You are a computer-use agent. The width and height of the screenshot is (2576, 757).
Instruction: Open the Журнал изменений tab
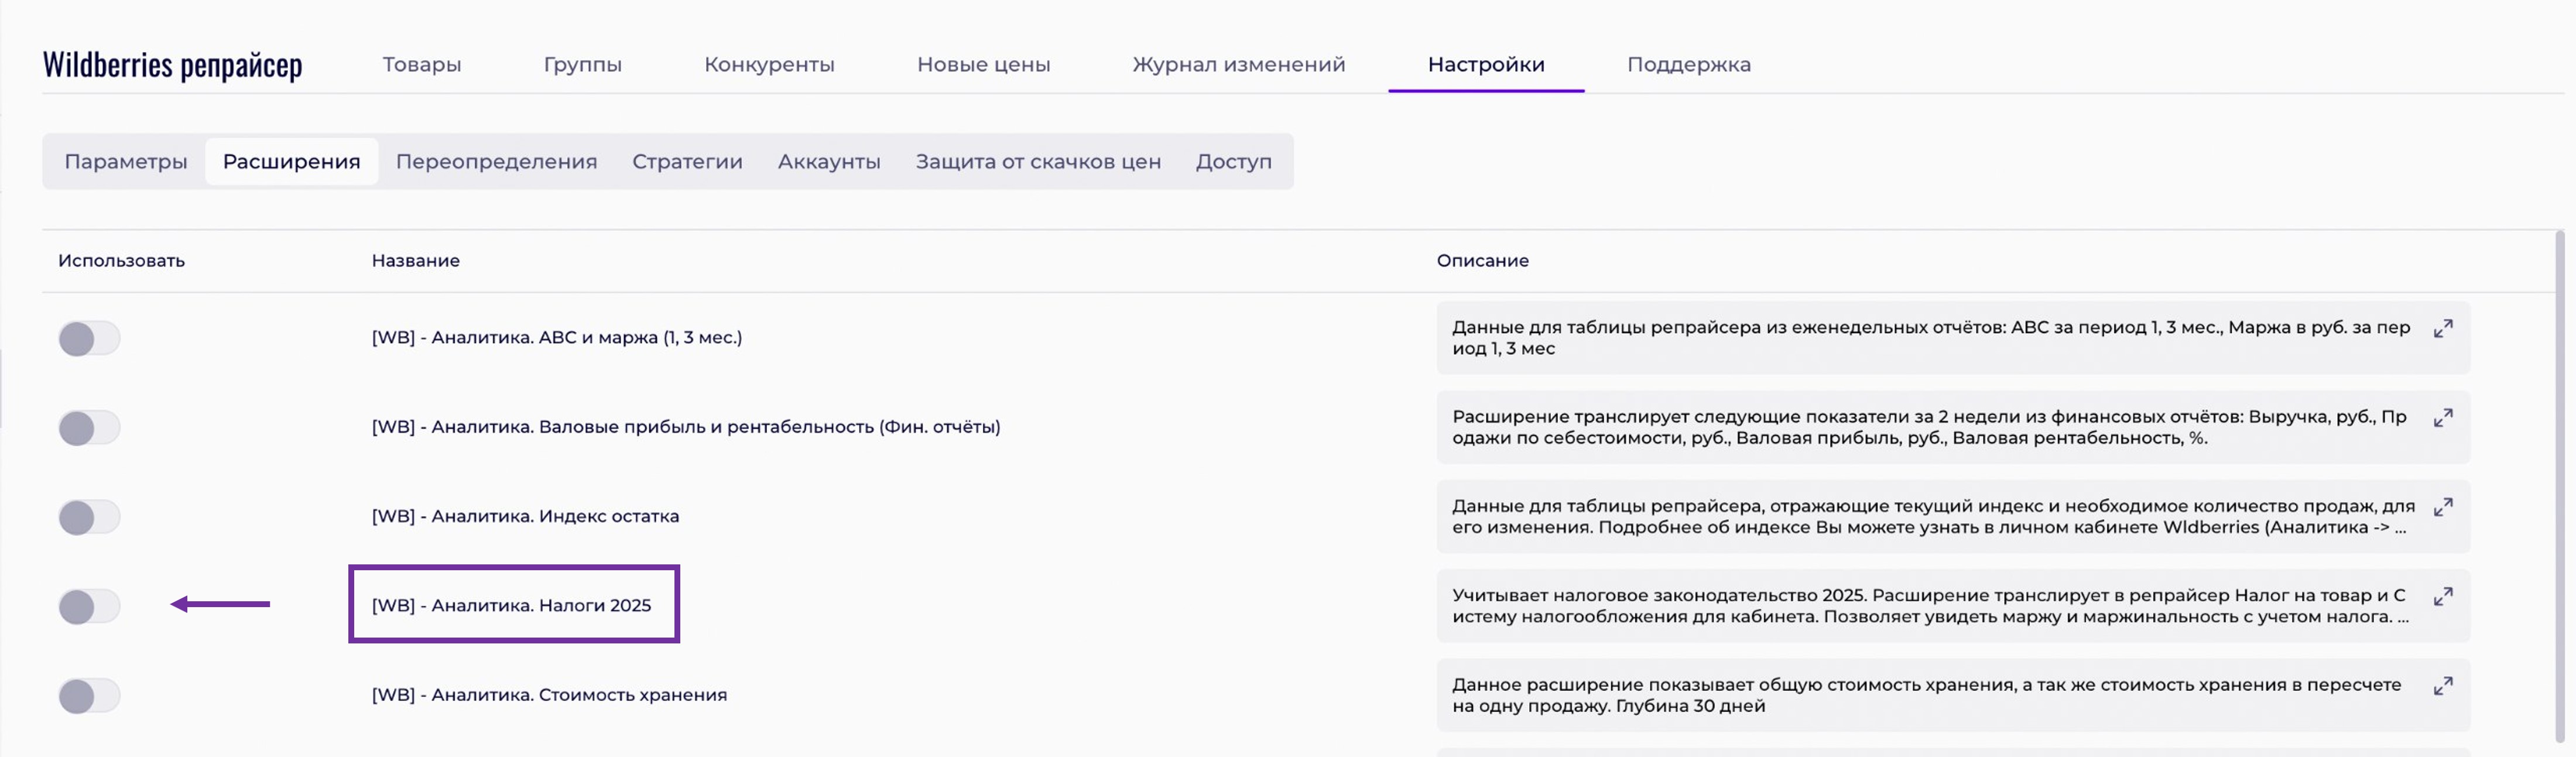1238,64
